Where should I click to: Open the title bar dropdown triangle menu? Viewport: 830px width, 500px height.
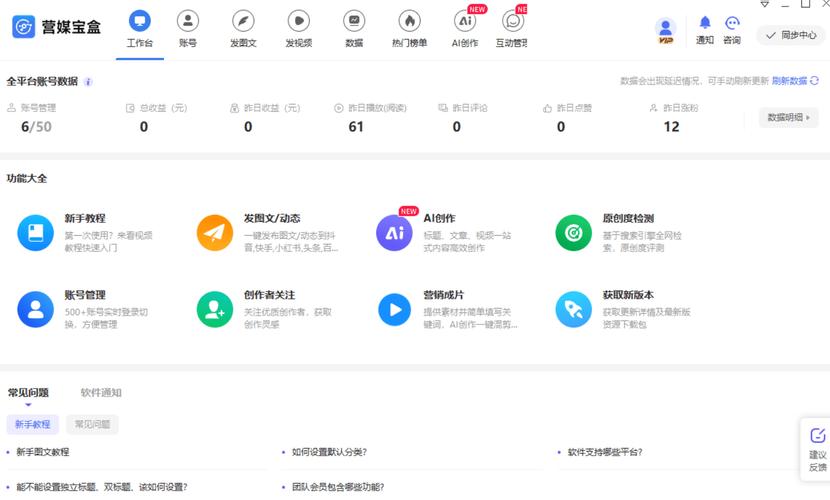pos(764,5)
